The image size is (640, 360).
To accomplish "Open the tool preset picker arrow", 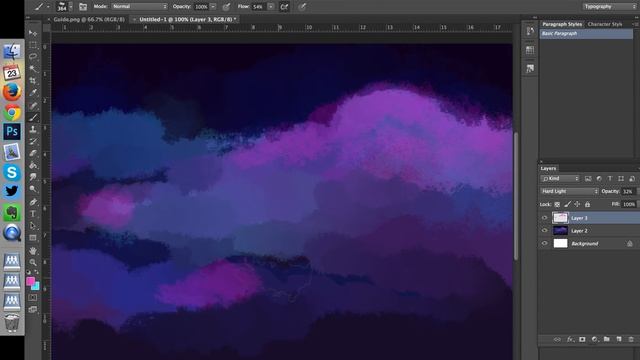I will click(x=48, y=7).
